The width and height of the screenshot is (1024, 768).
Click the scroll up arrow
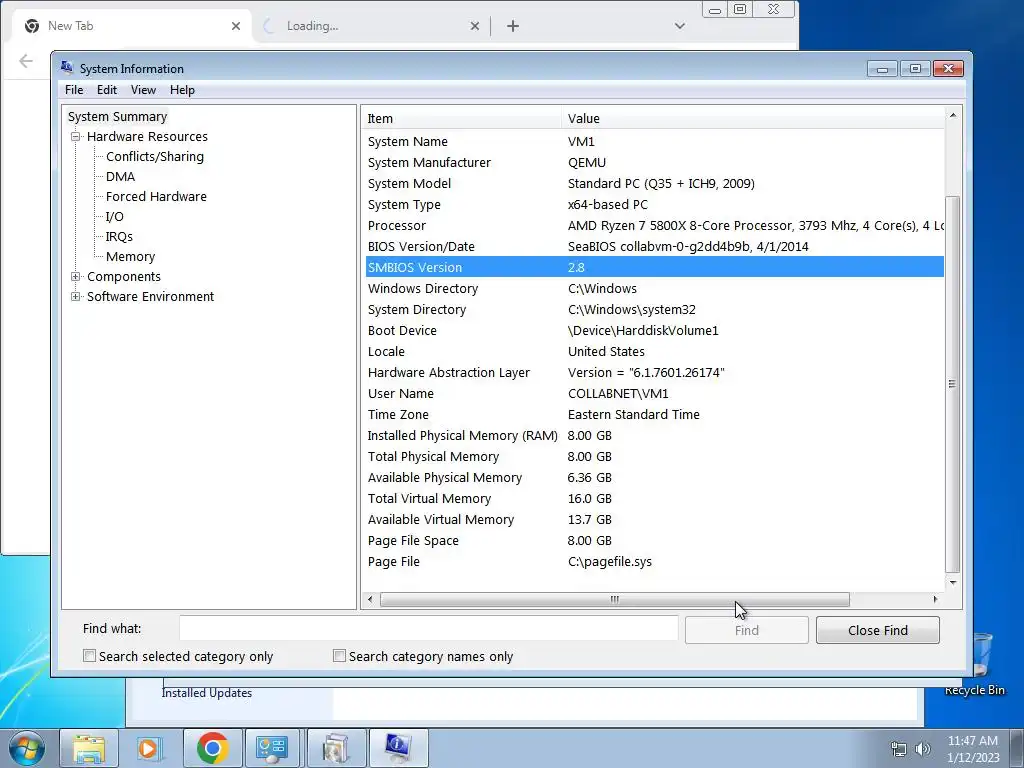[953, 115]
